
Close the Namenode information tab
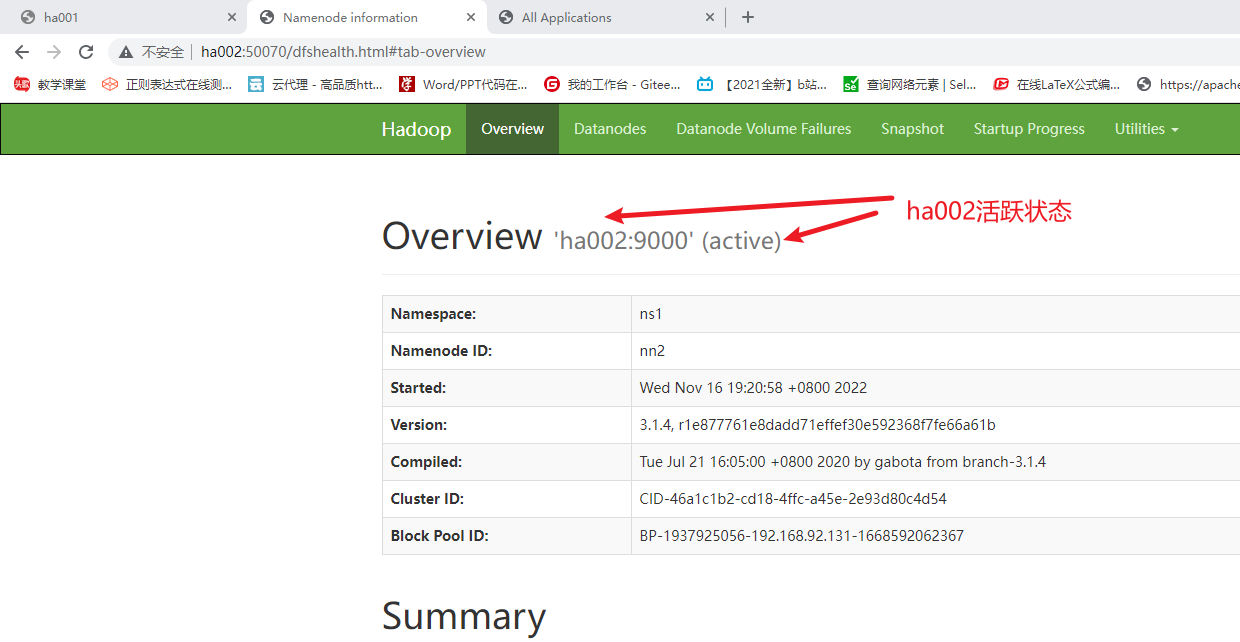[470, 17]
